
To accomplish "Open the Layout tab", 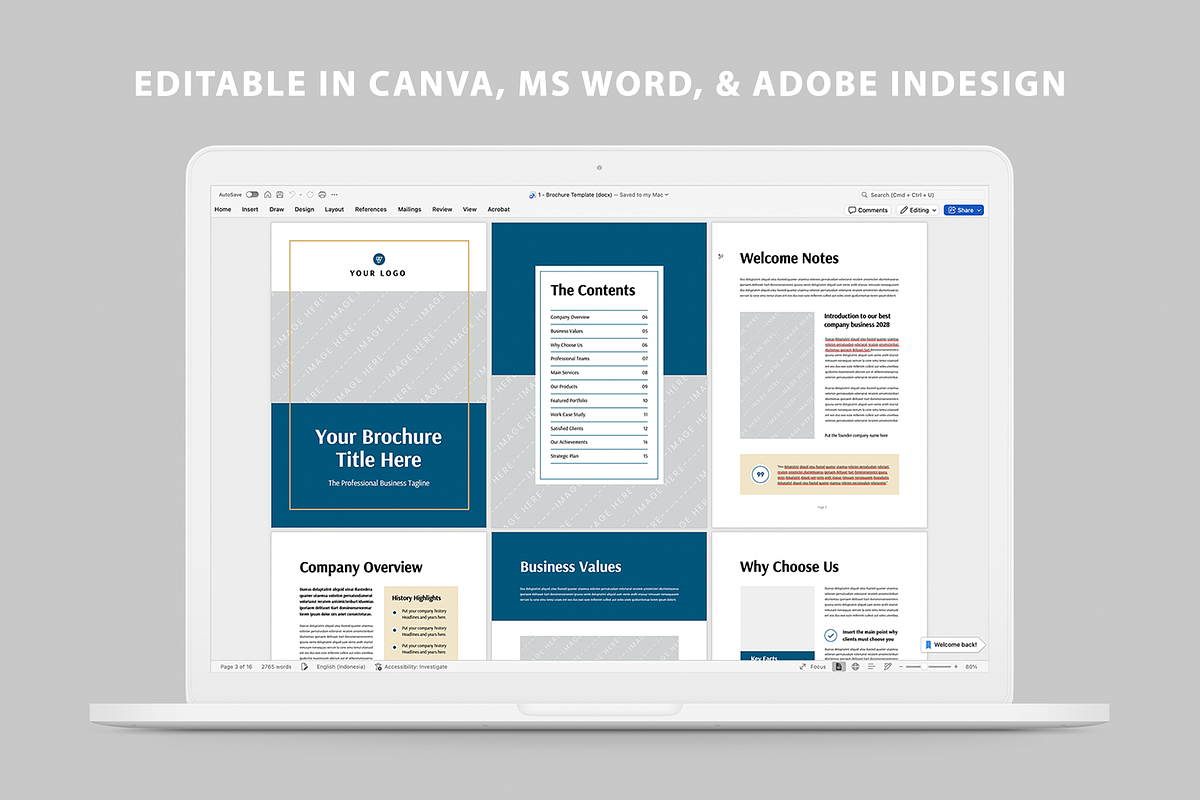I will (x=335, y=210).
